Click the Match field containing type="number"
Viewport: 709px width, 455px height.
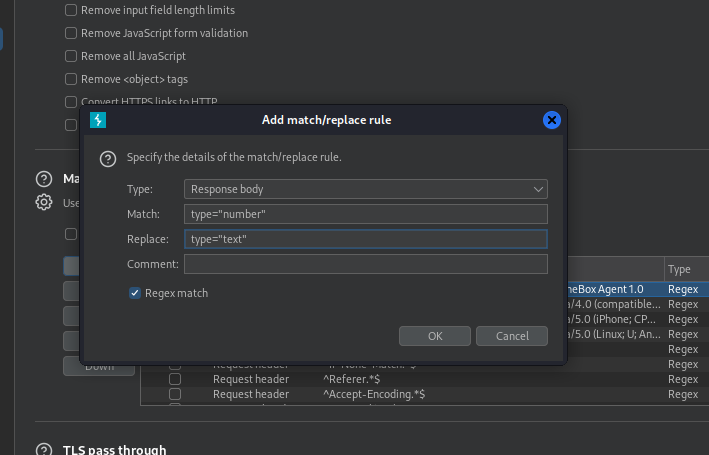tap(366, 214)
